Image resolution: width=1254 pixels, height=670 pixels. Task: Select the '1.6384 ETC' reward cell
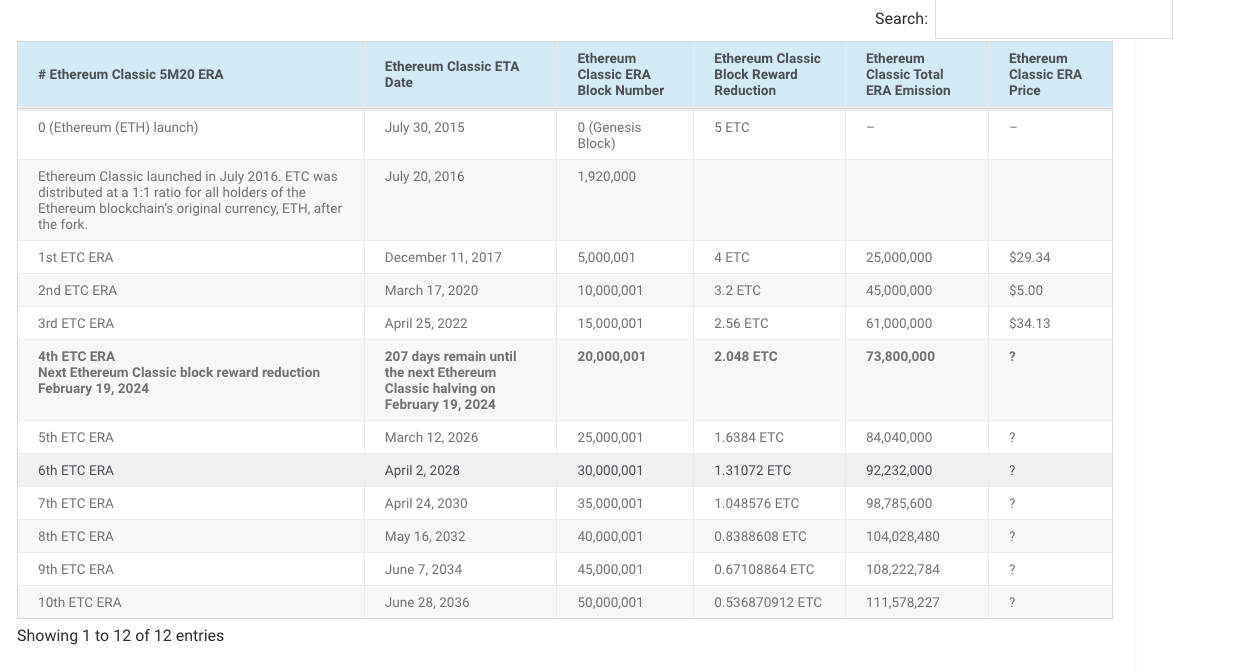[x=769, y=437]
